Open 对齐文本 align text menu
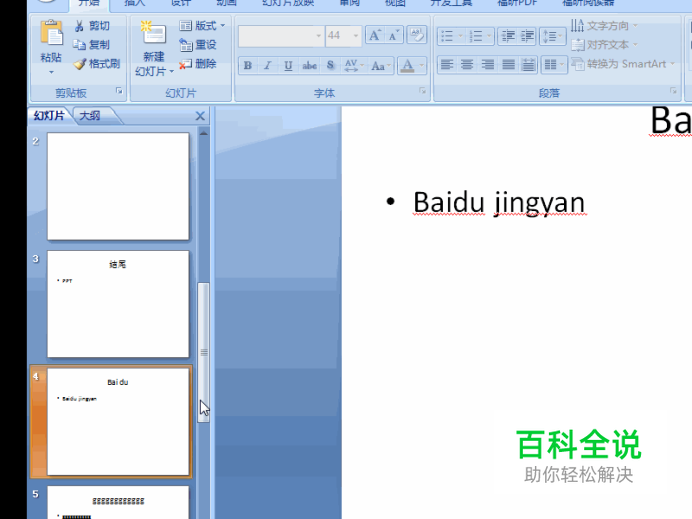Screen dimensions: 692x519 (604, 45)
